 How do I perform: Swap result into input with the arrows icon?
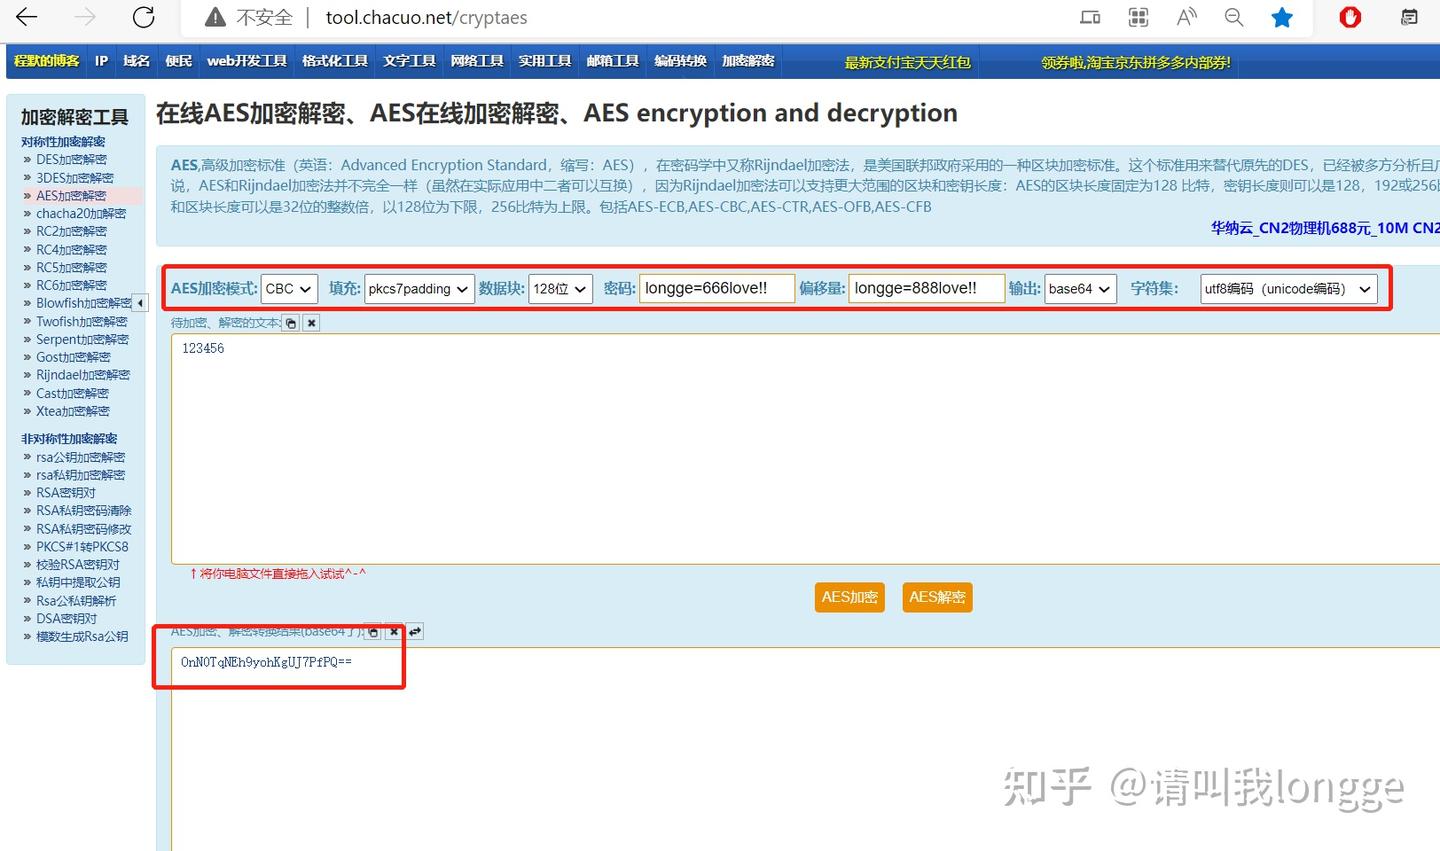coord(415,632)
